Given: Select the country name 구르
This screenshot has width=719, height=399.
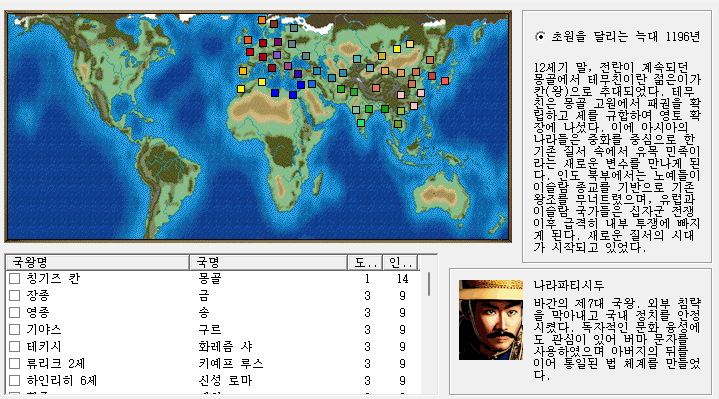Looking at the screenshot, I should tap(210, 329).
